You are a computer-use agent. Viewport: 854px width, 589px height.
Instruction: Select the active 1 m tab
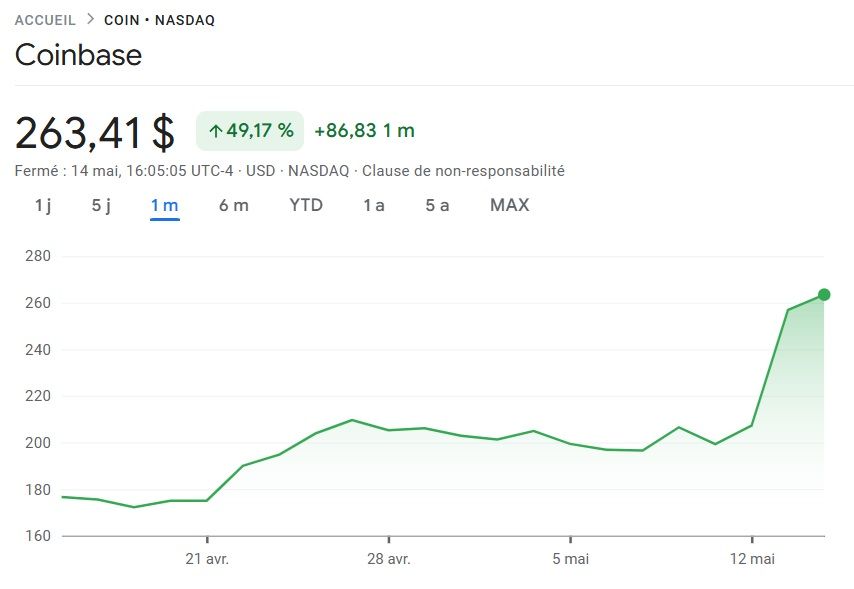point(164,205)
